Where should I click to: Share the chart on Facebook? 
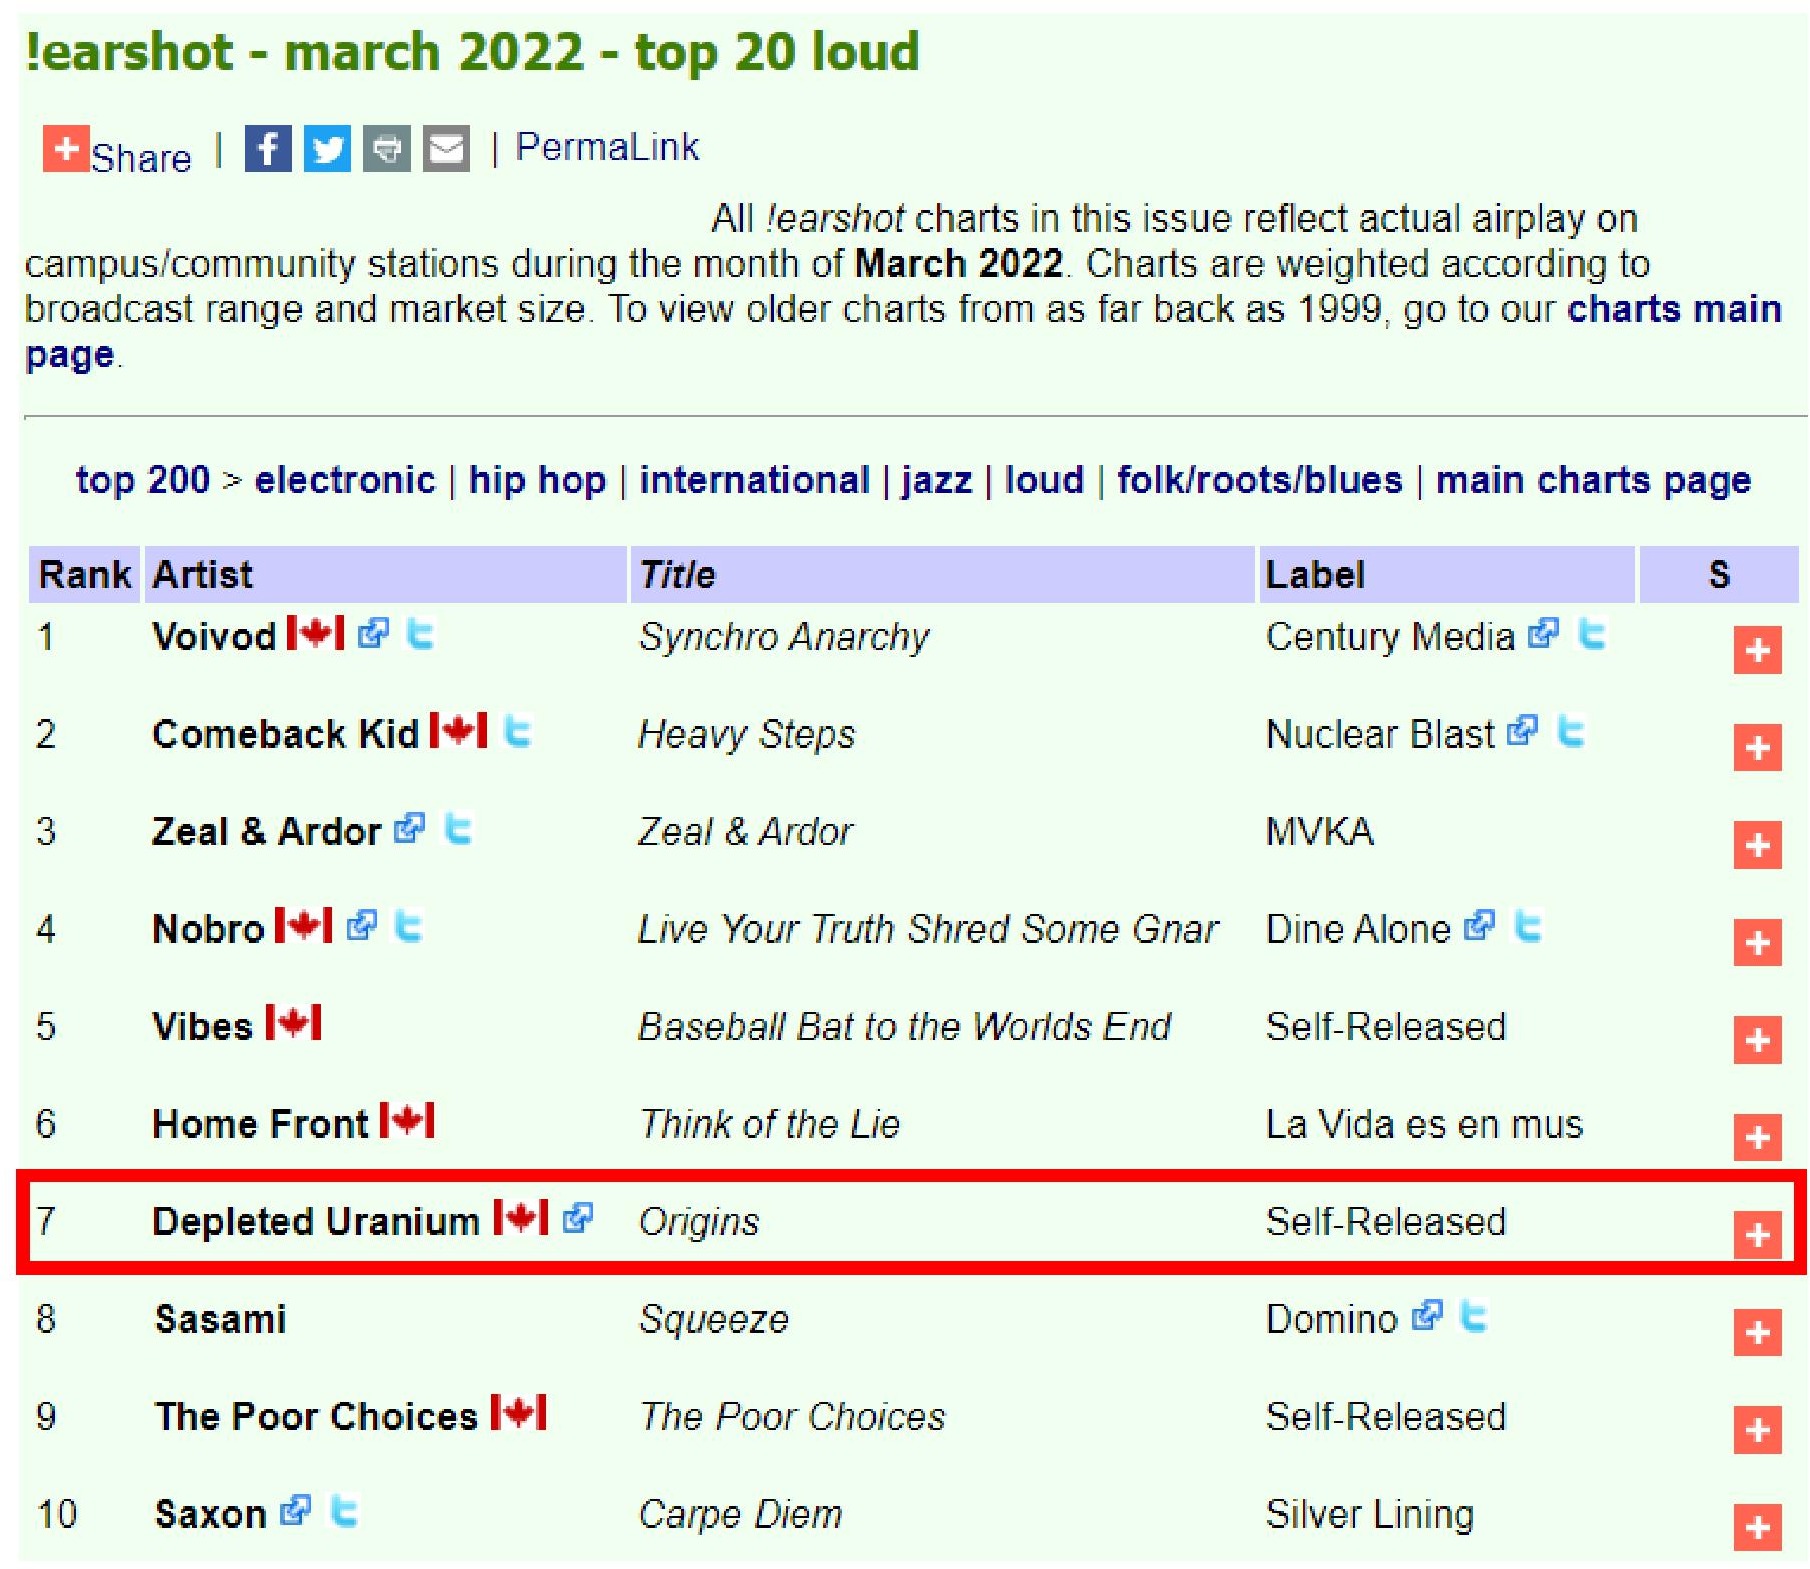pyautogui.click(x=267, y=149)
